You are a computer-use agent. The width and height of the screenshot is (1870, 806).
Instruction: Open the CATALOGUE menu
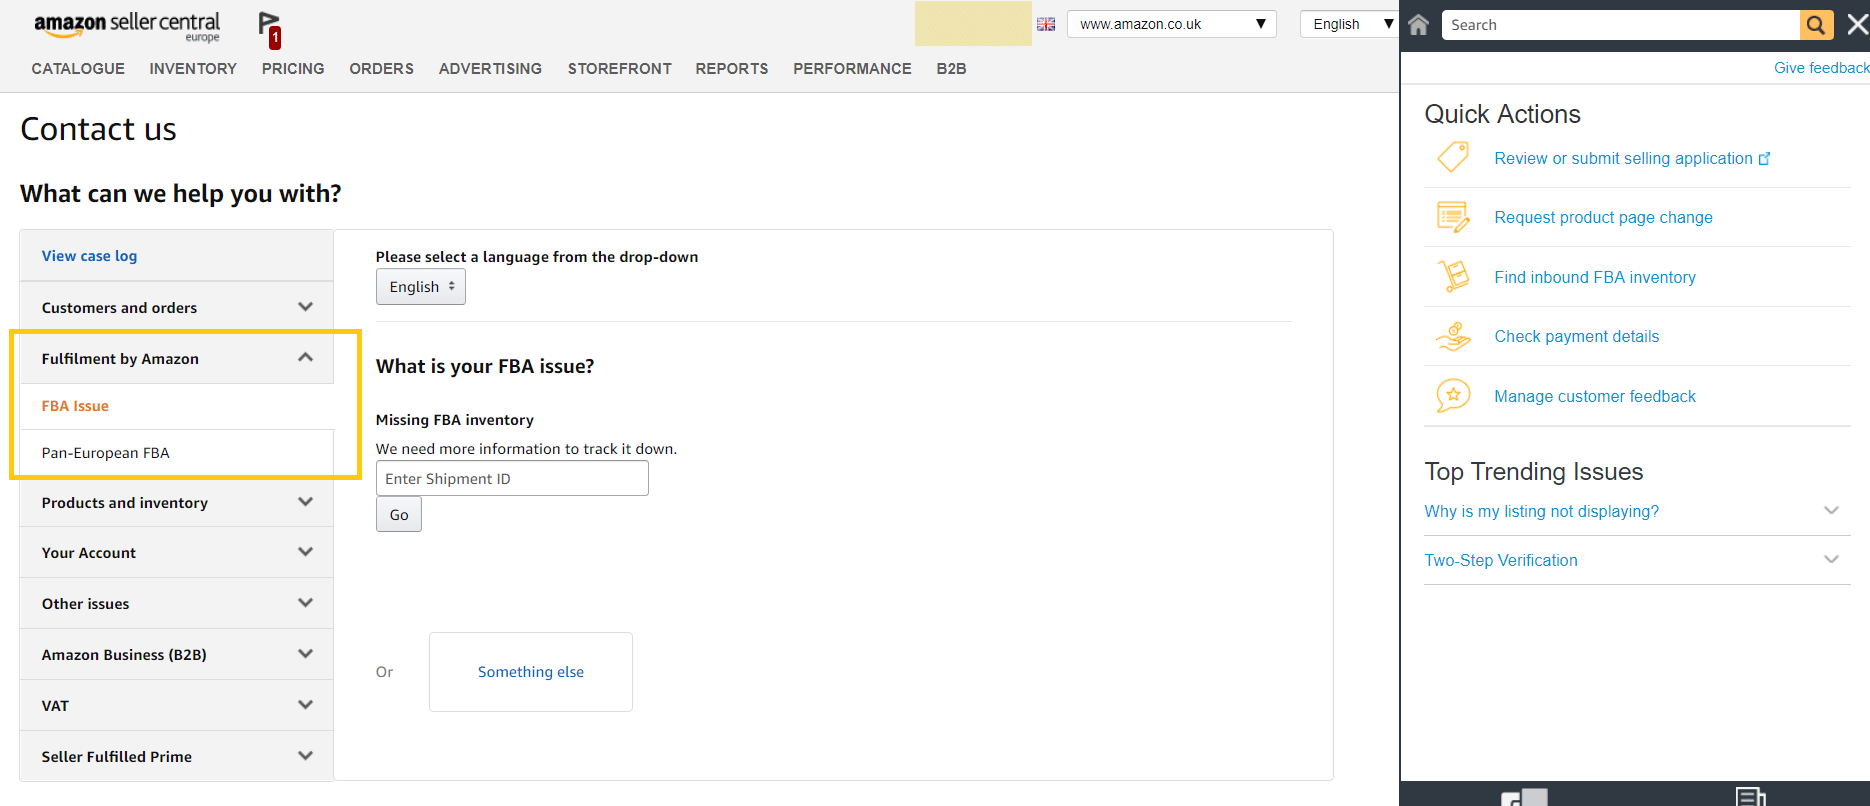(78, 68)
